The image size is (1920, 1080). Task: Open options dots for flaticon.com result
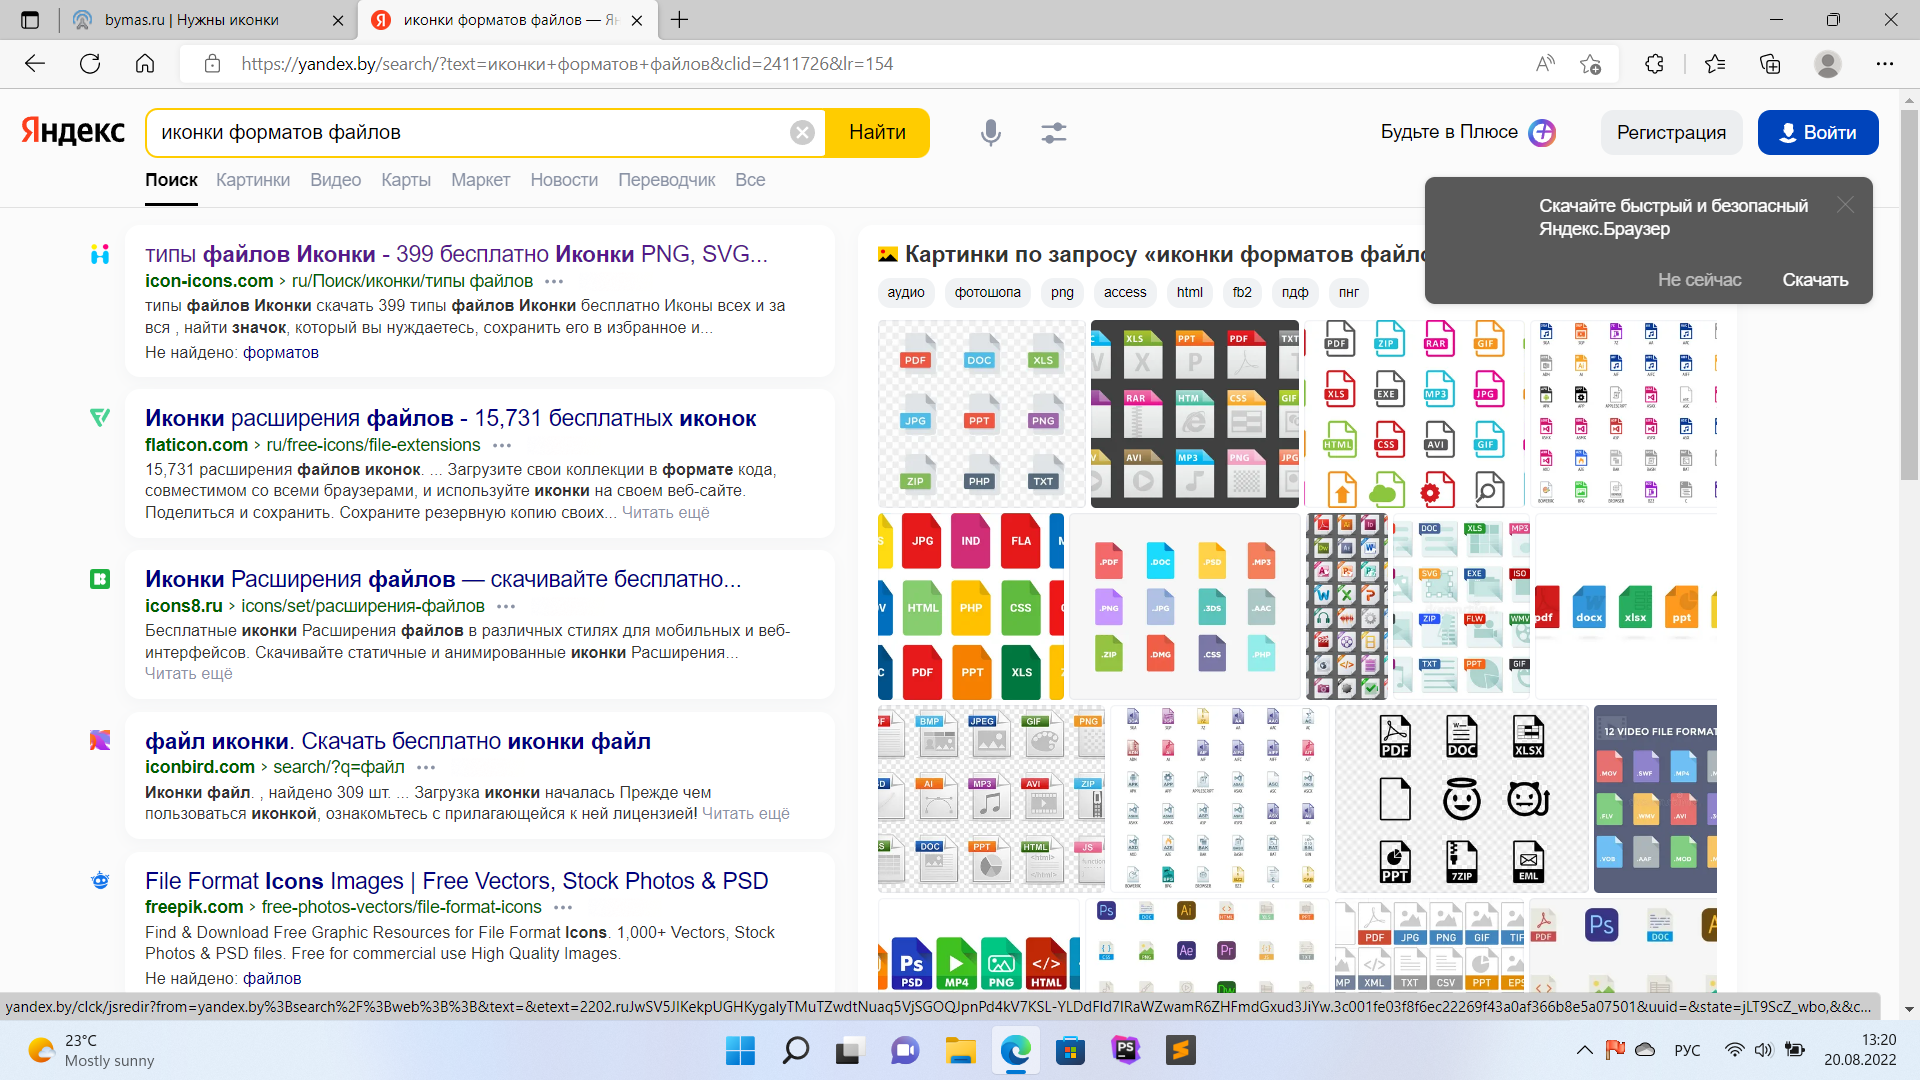(x=502, y=446)
